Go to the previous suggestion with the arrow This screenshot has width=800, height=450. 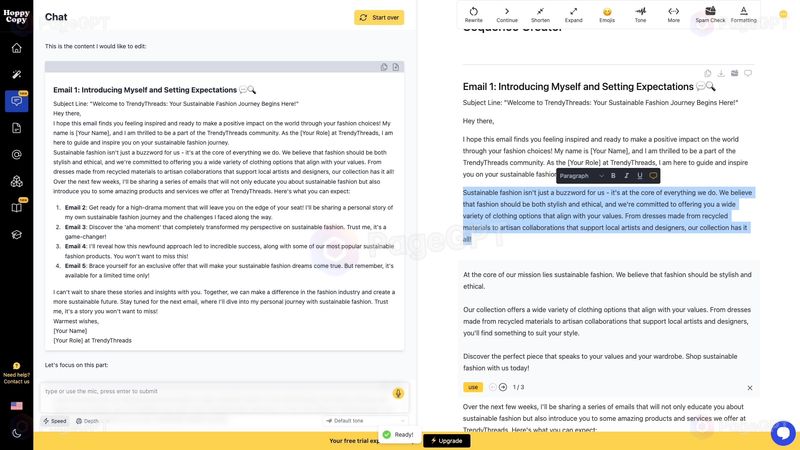[x=492, y=387]
